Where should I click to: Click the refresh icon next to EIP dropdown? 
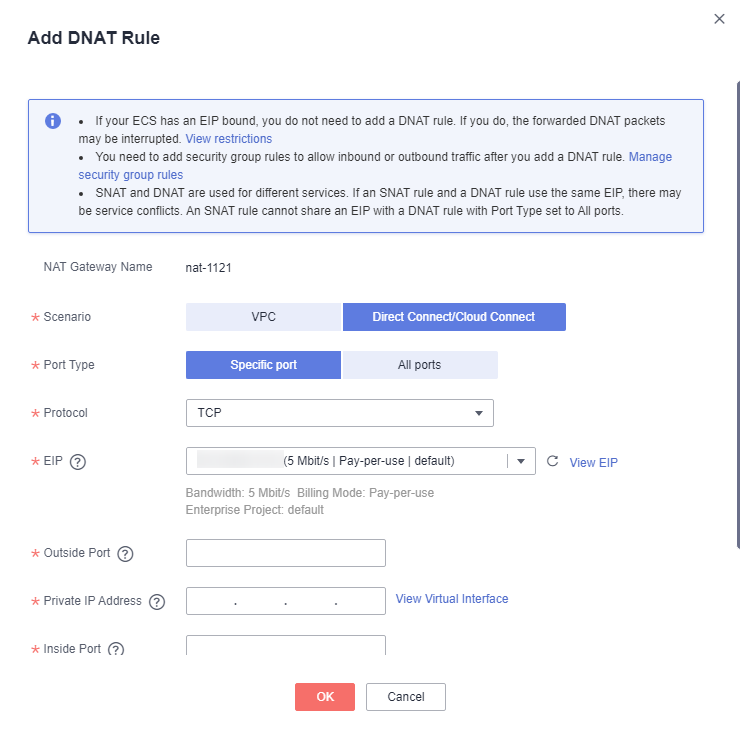[x=552, y=461]
